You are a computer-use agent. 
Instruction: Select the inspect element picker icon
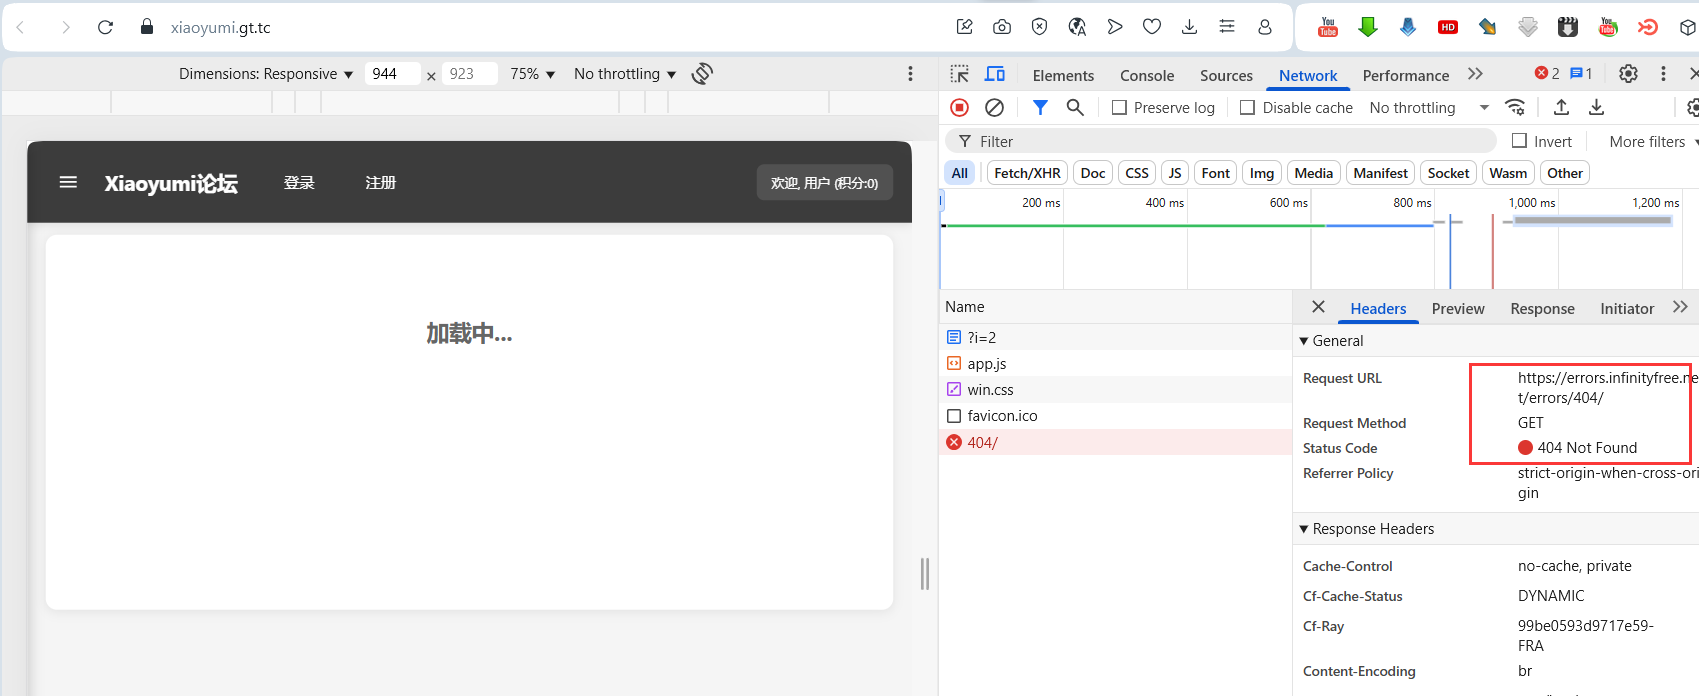(960, 74)
